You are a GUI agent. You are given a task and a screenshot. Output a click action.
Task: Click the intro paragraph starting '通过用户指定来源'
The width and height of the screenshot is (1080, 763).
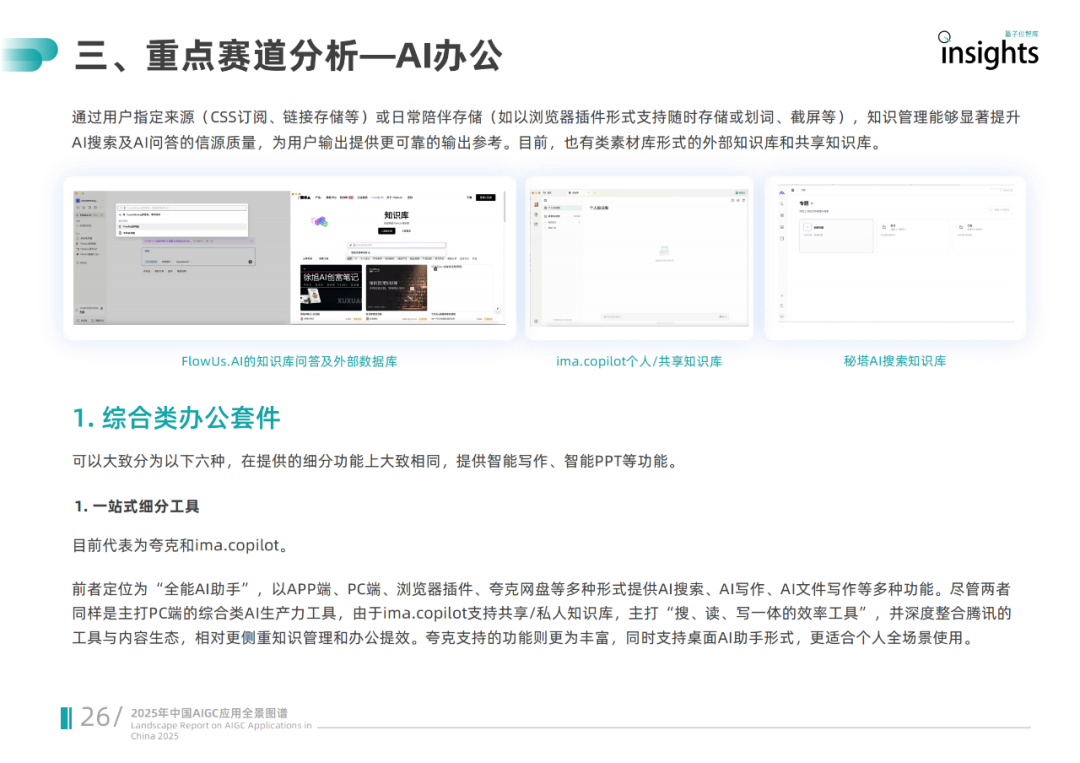tap(546, 129)
